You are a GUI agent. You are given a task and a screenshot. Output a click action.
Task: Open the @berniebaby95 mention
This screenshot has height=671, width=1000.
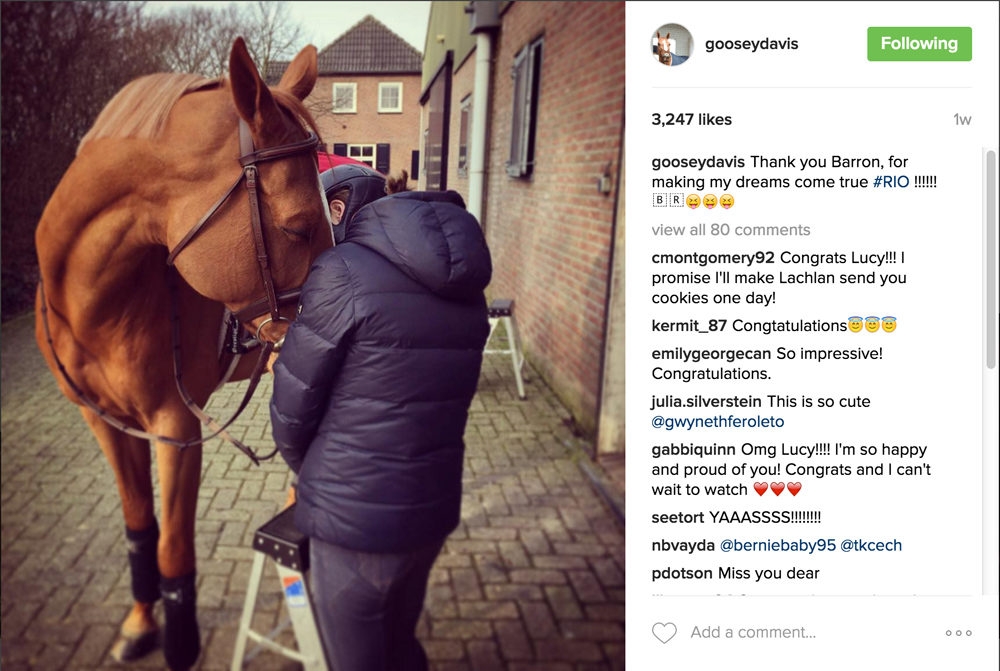[x=777, y=545]
